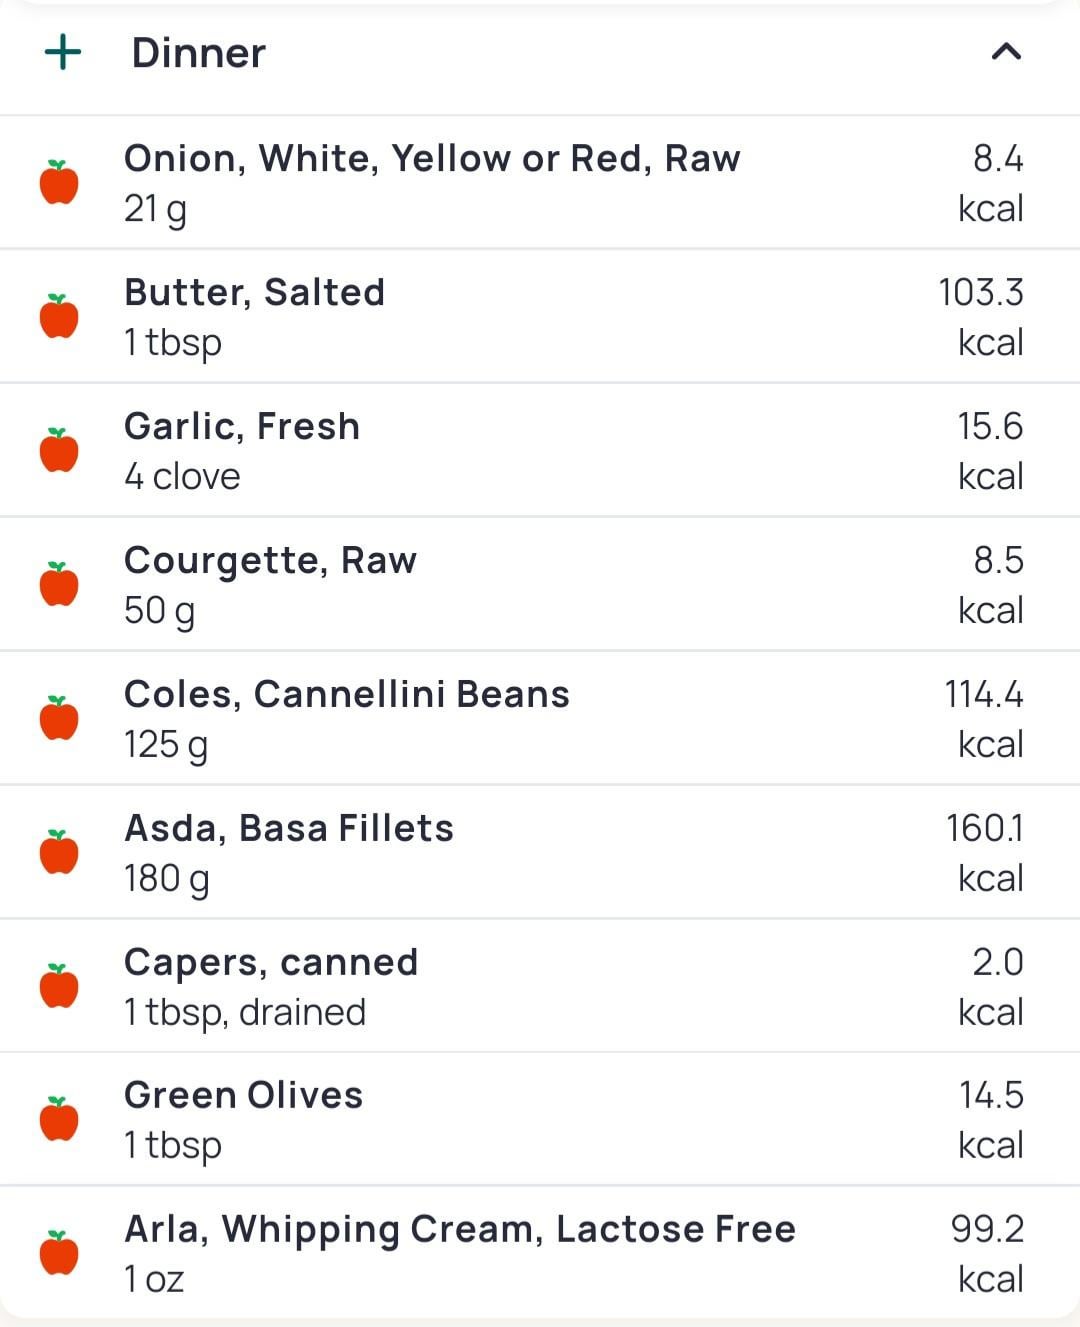Collapse the Dinner section chevron
This screenshot has height=1327, width=1080.
coord(1006,51)
